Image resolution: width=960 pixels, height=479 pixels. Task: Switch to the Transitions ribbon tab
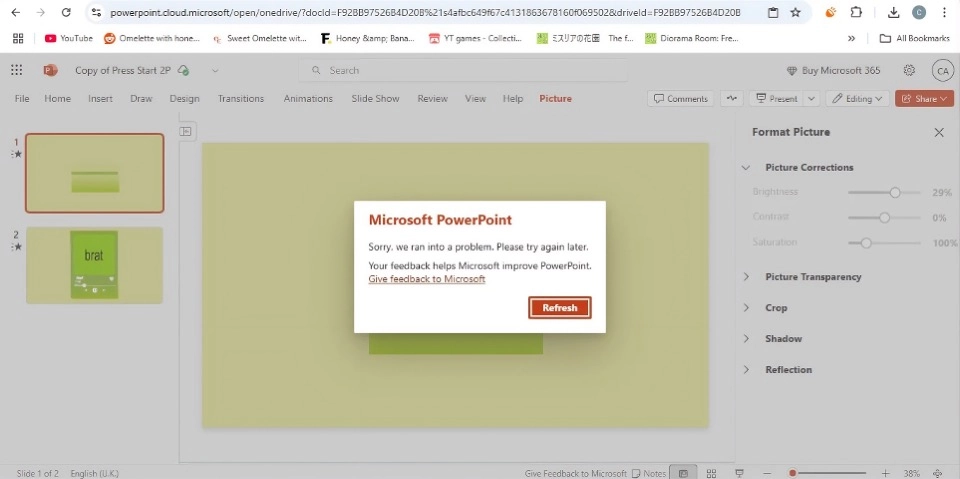pyautogui.click(x=241, y=99)
